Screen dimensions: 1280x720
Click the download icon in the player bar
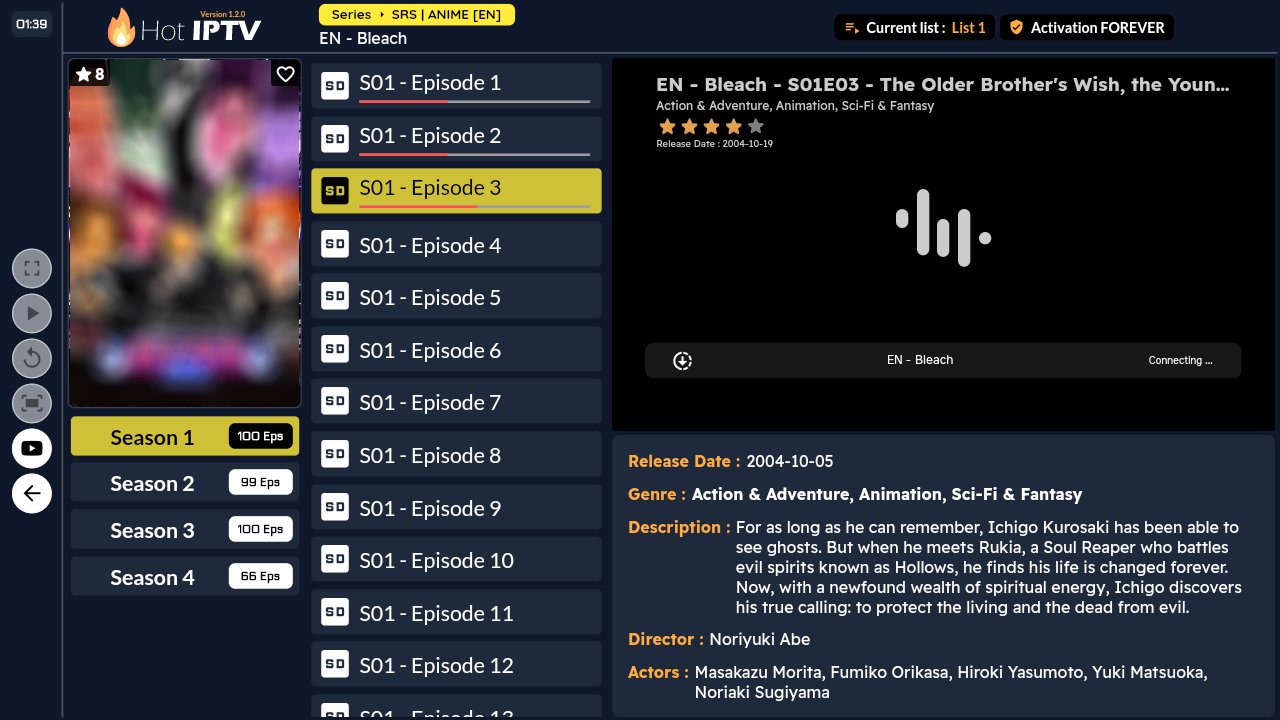pyautogui.click(x=683, y=361)
